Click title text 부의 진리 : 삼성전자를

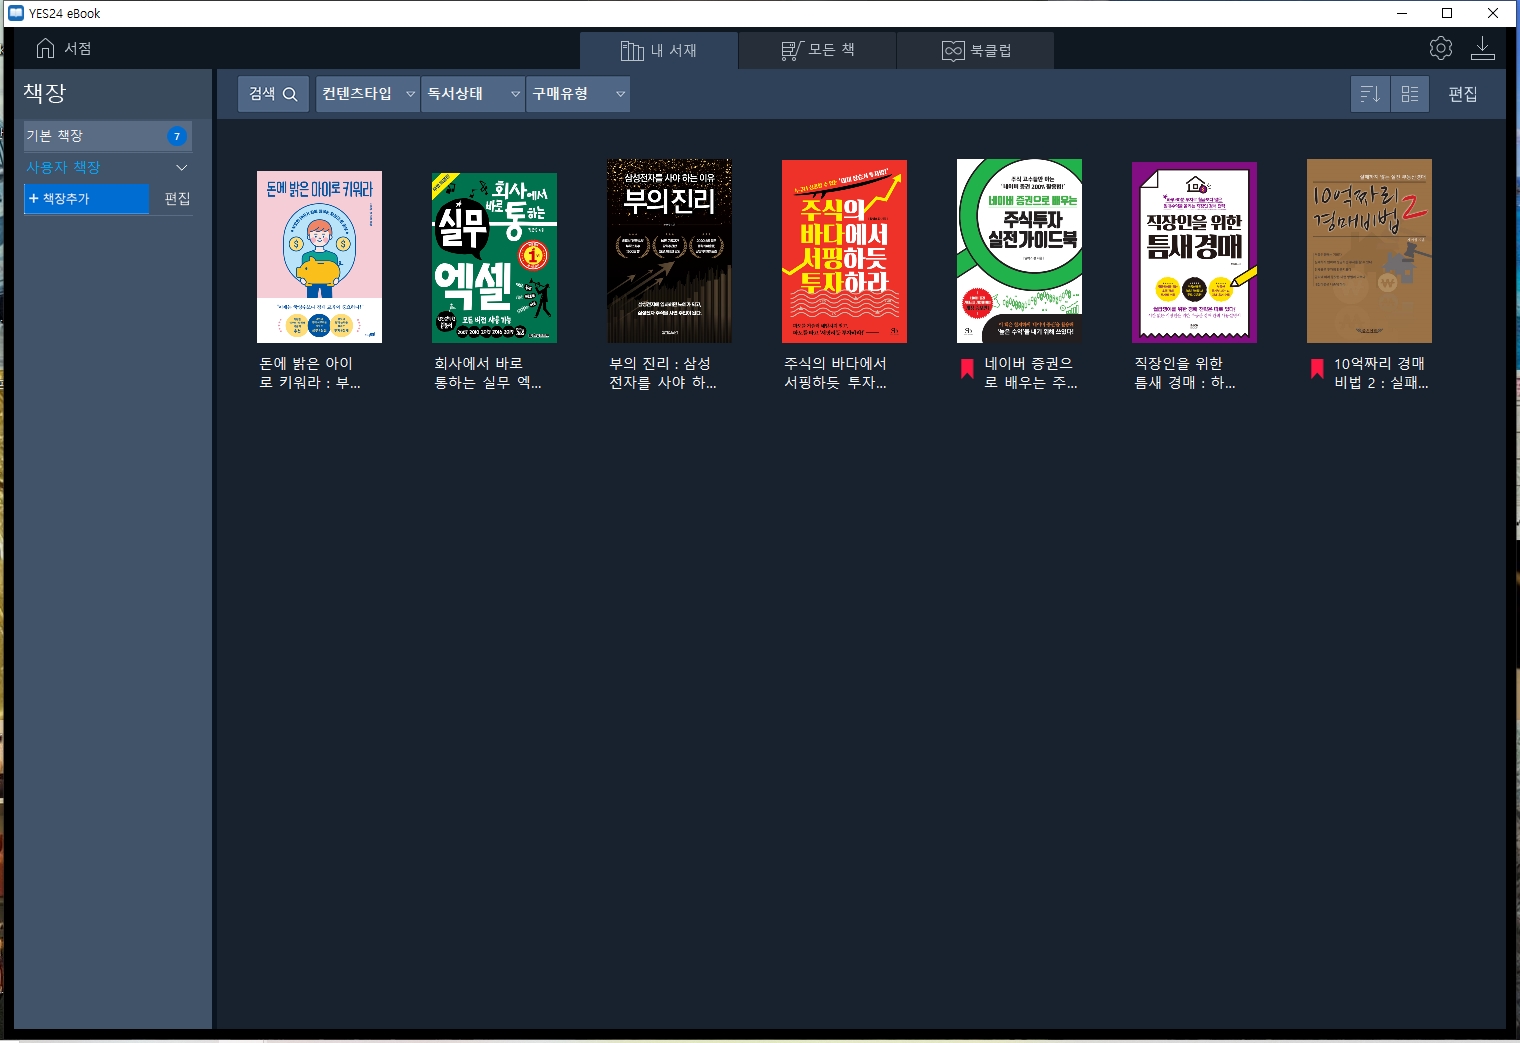[x=663, y=373]
